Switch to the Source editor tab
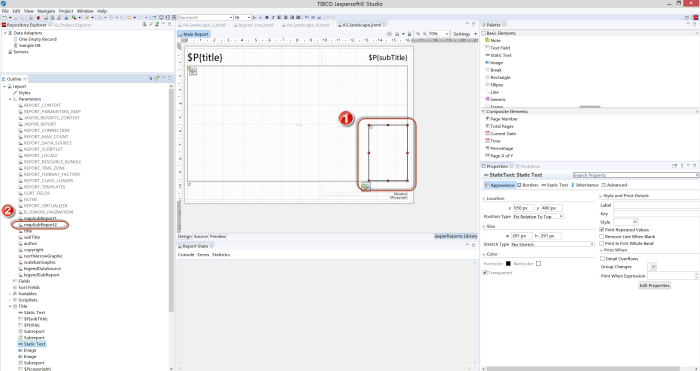Image resolution: width=700 pixels, height=371 pixels. pos(201,236)
